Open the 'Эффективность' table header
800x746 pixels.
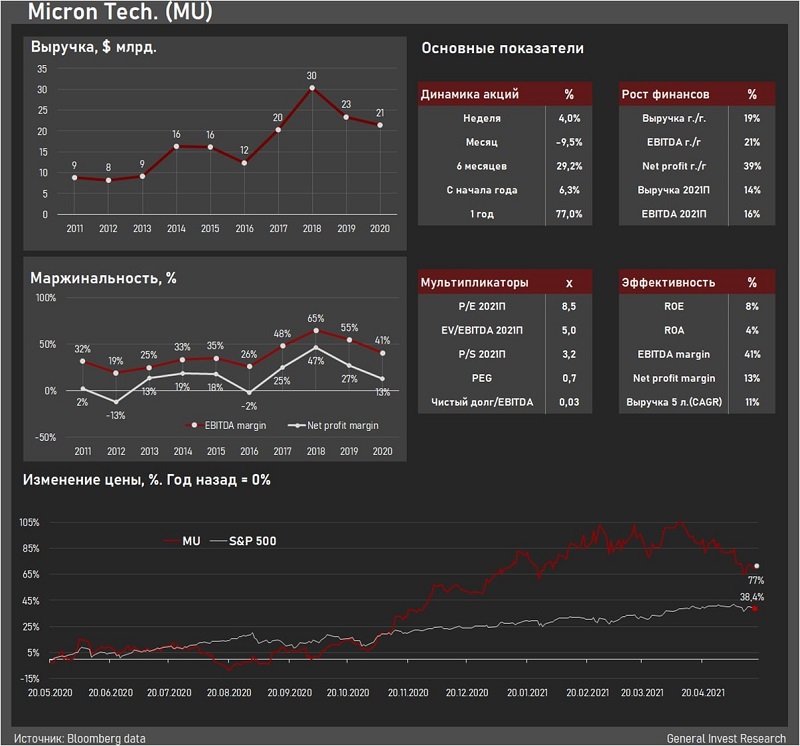click(x=668, y=282)
